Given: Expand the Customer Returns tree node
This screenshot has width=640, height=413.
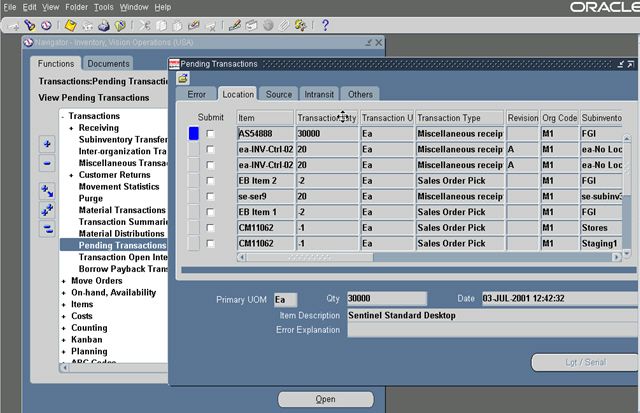Looking at the screenshot, I should pos(71,175).
